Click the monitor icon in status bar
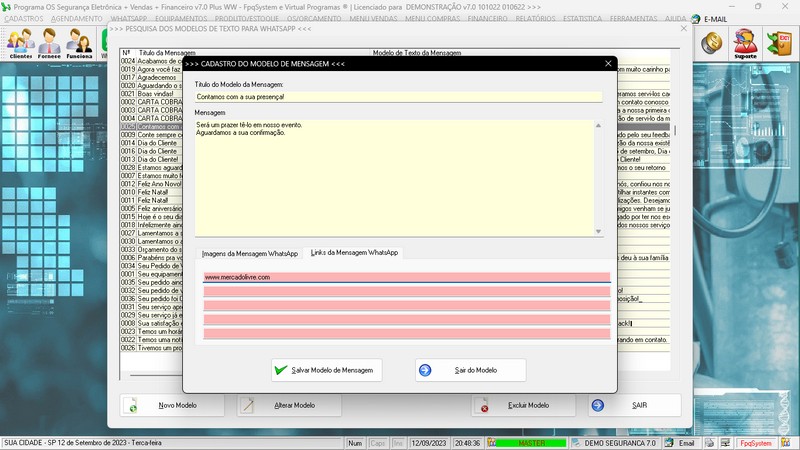 pyautogui.click(x=726, y=443)
